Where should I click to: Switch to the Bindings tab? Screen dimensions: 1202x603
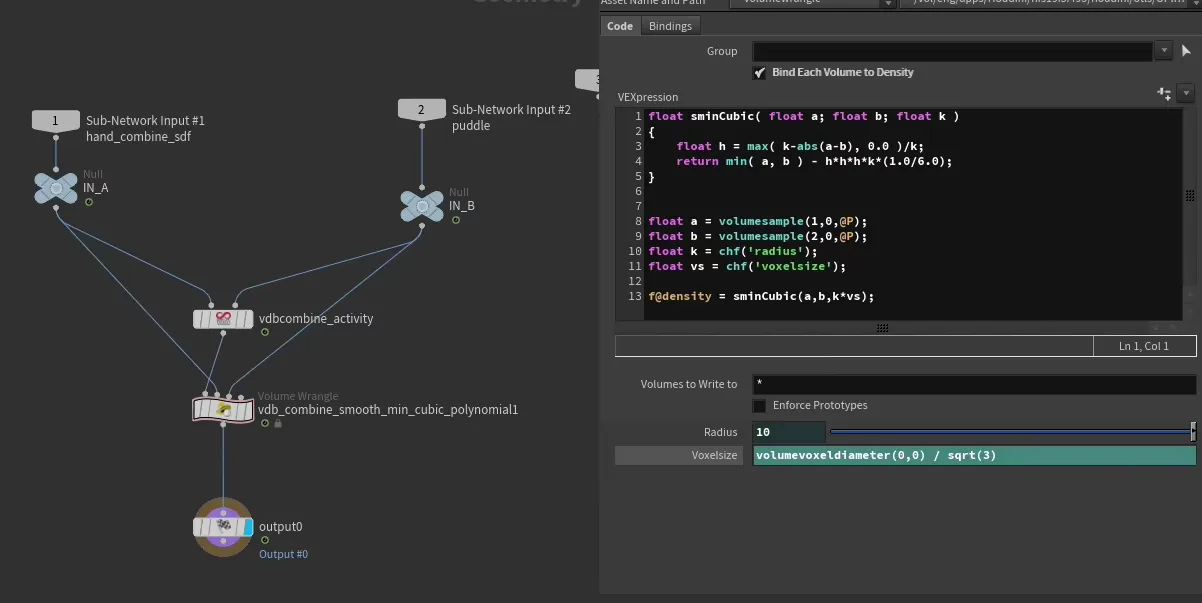pos(670,26)
